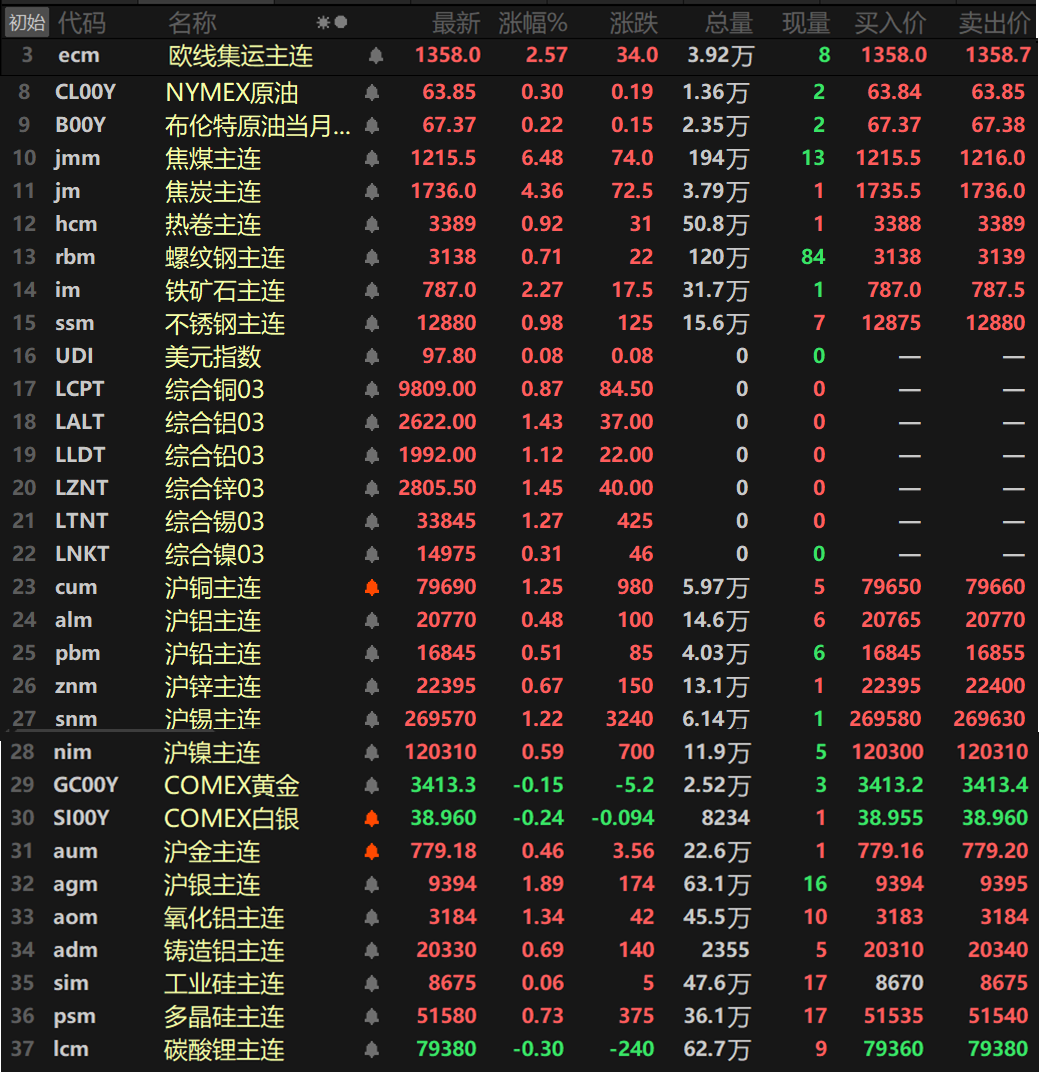Viewport: 1039px width, 1072px height.
Task: Click the alert bell for 碳酸锂主连
Action: pos(372,1049)
